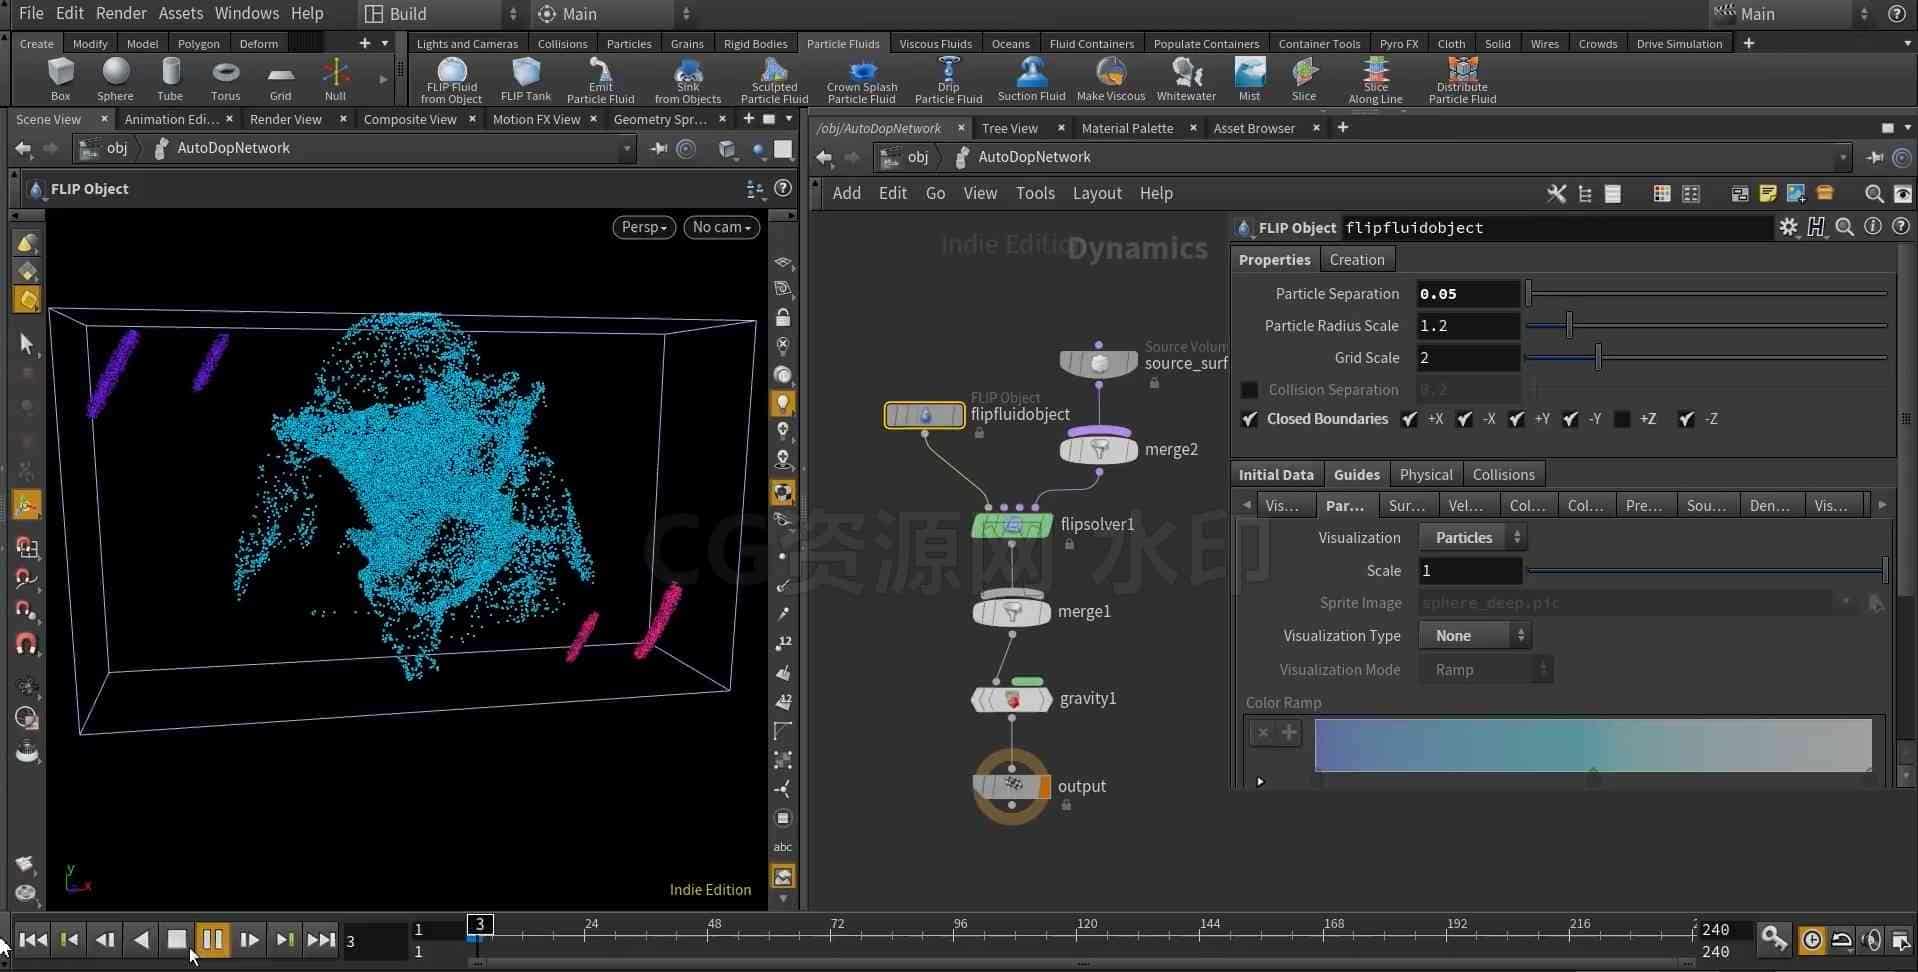Create a Torus from the shelf
Image resolution: width=1918 pixels, height=972 pixels.
pyautogui.click(x=225, y=79)
